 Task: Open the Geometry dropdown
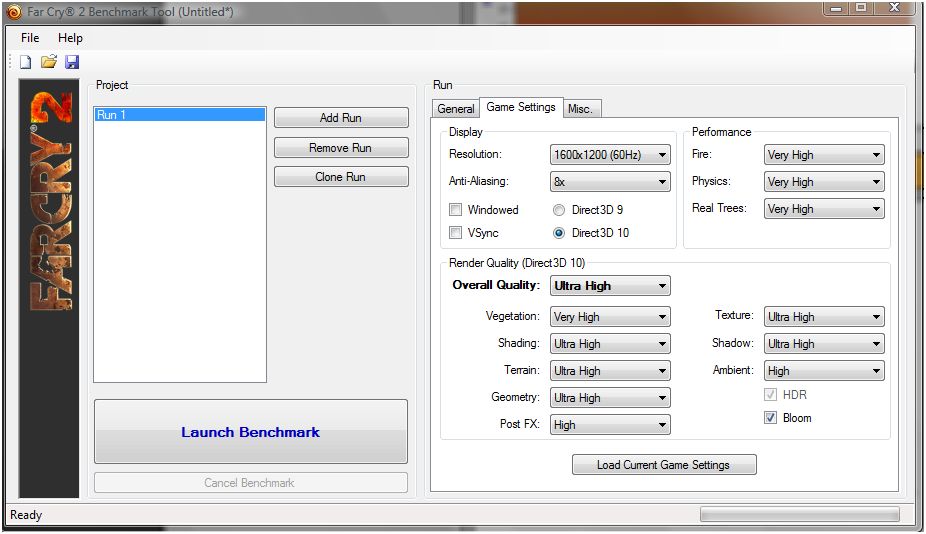(610, 398)
